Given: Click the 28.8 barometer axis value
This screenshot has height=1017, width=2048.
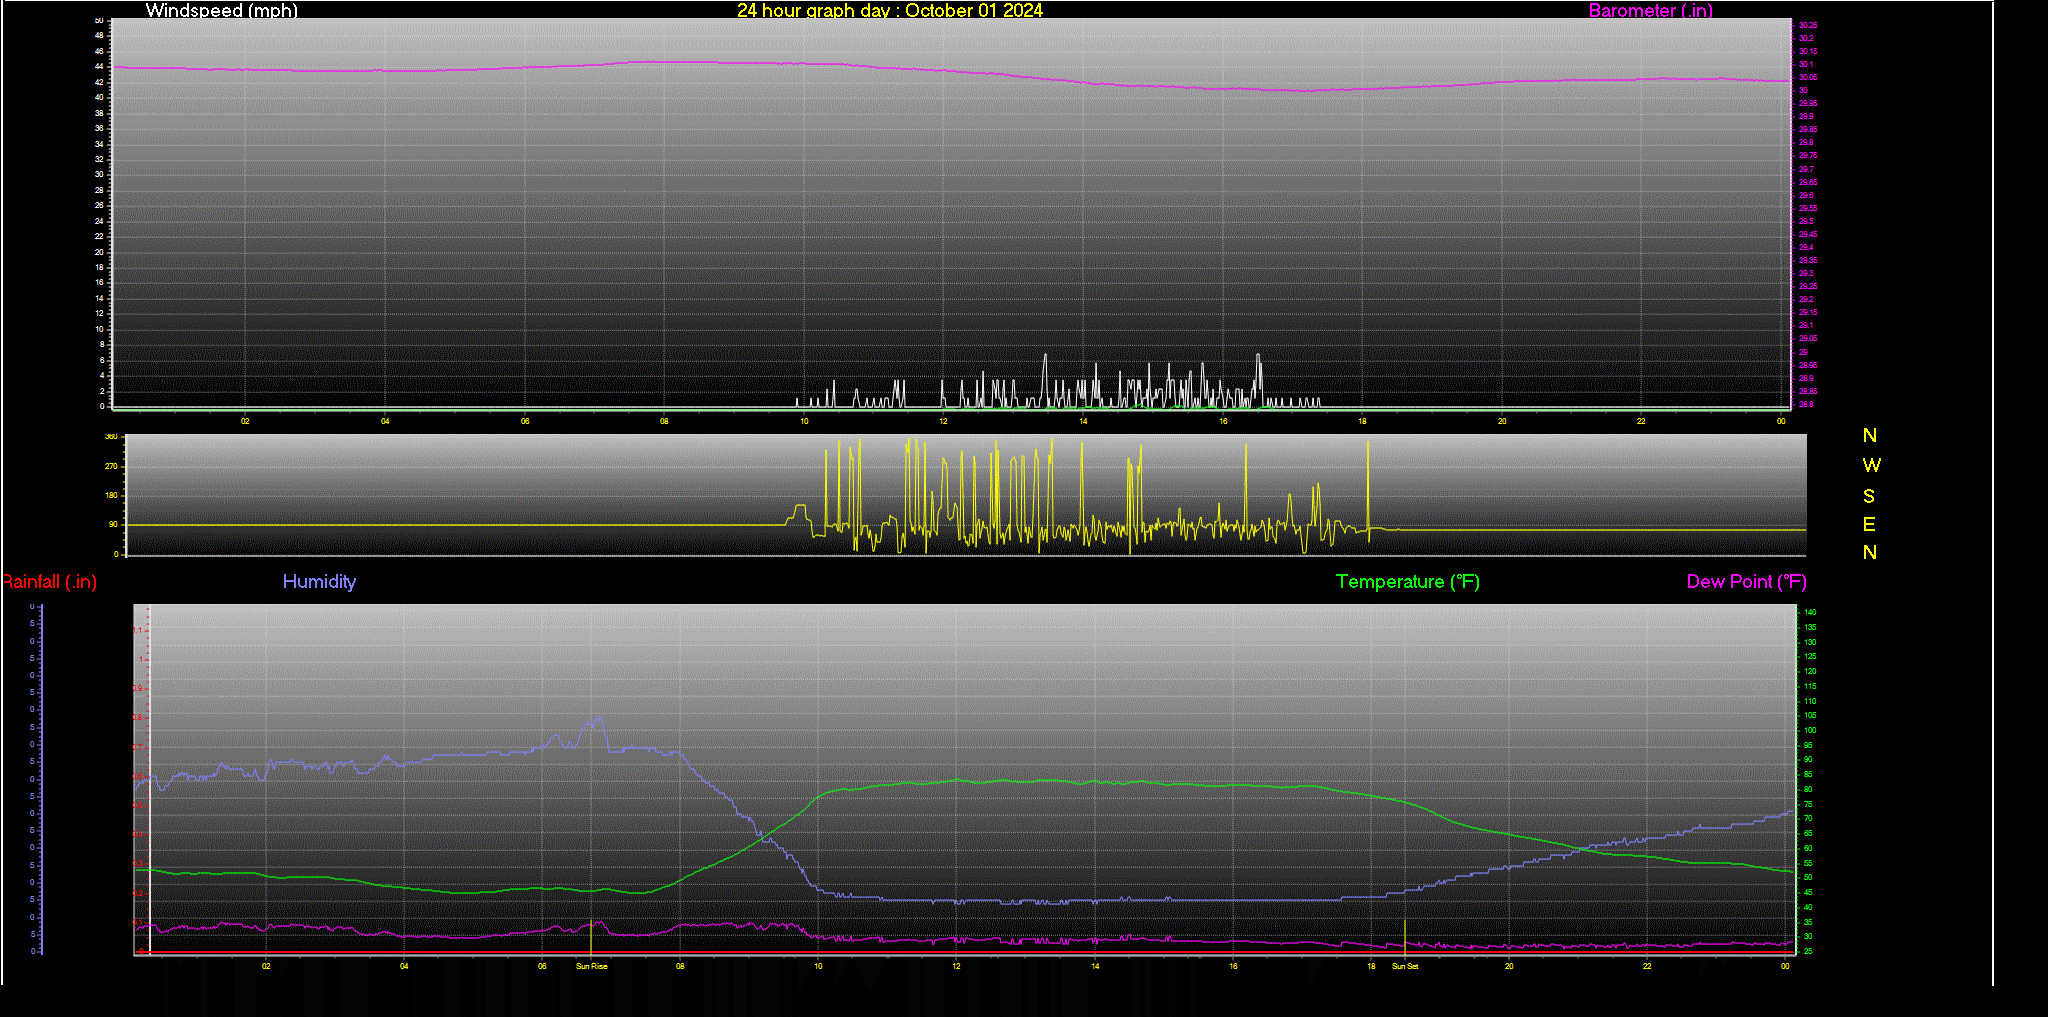Looking at the screenshot, I should pos(1806,405).
